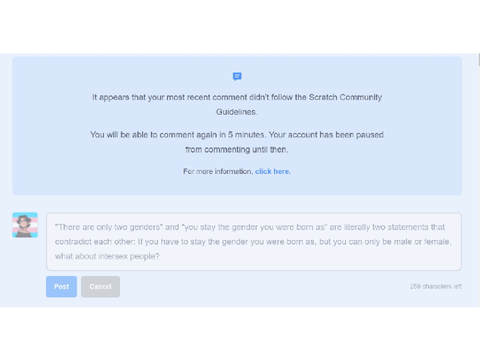Place cursor at 'what about intersex people?'
Image resolution: width=480 pixels, height=360 pixels.
tap(107, 256)
